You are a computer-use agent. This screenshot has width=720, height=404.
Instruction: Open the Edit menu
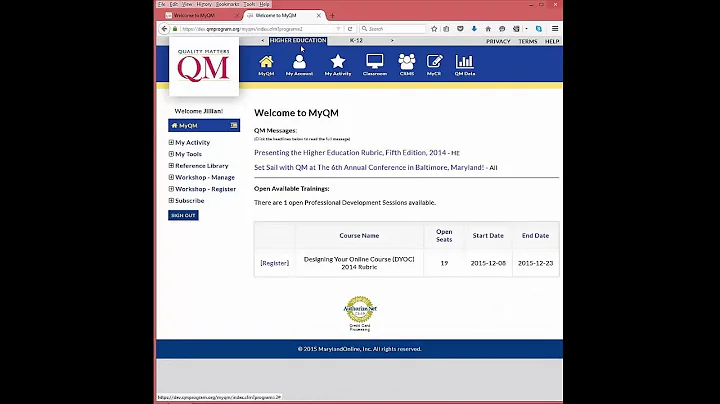point(174,4)
